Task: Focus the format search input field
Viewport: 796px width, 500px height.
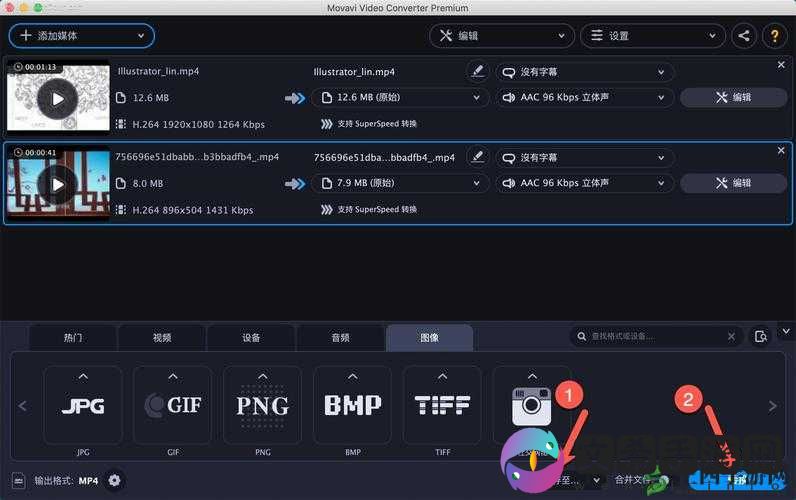Action: (655, 337)
